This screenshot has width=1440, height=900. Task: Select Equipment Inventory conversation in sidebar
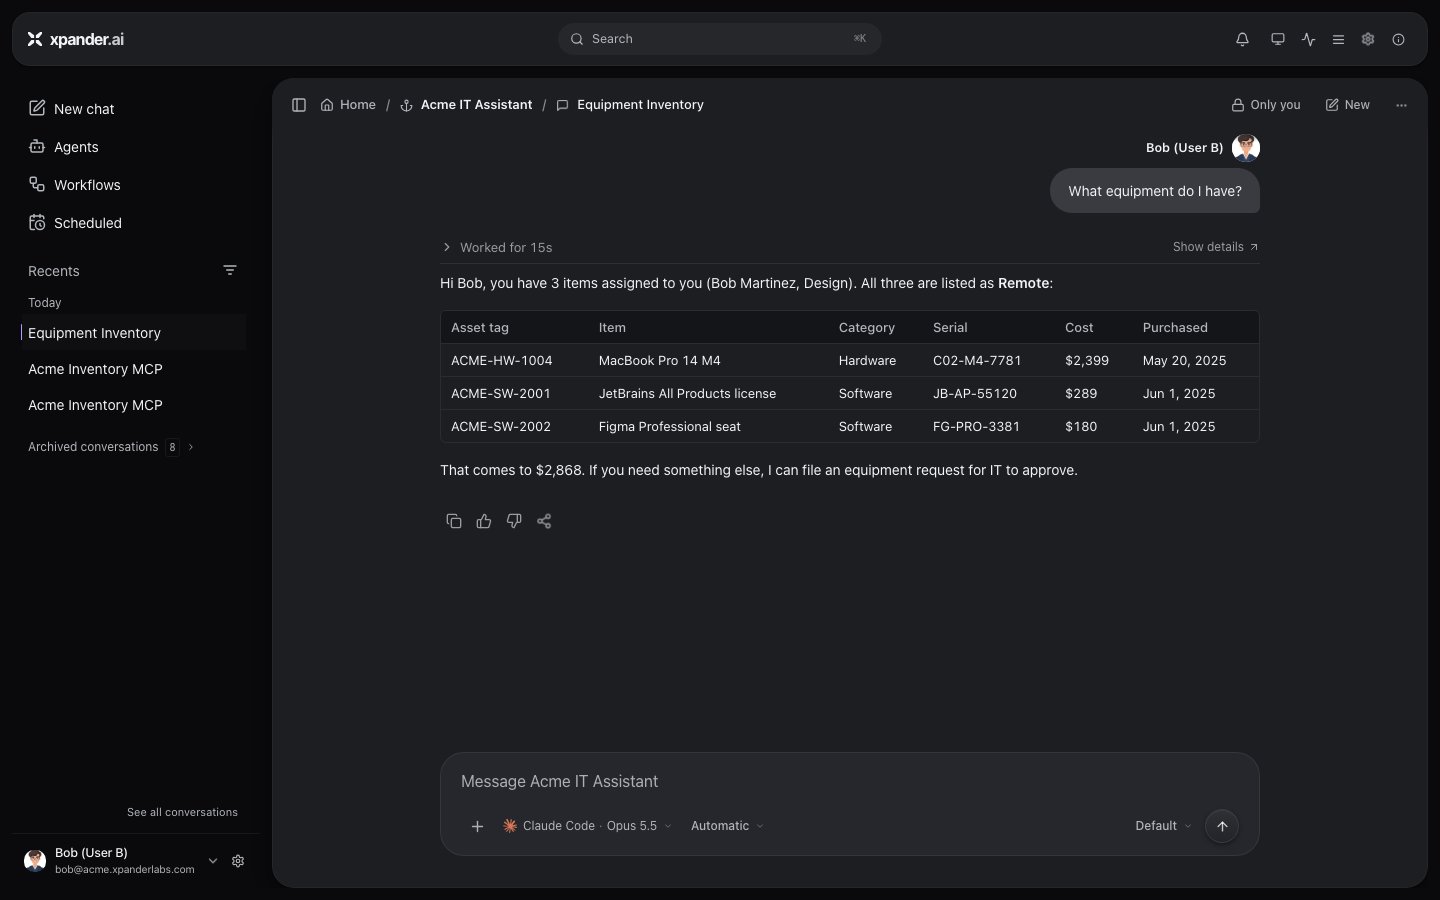pyautogui.click(x=134, y=333)
